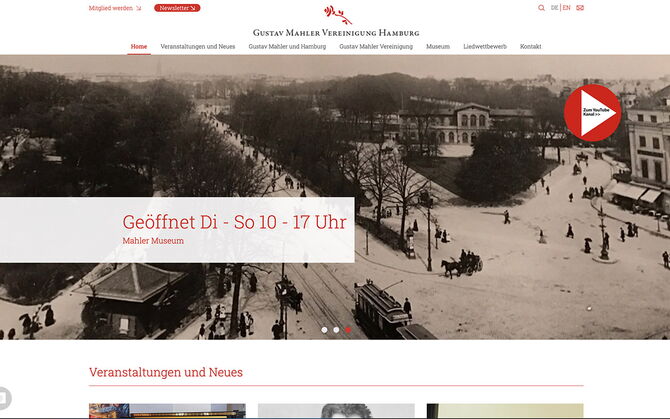
Task: Click the Gustav Mahler Vereinigung Hamburg title
Action: pos(336,32)
